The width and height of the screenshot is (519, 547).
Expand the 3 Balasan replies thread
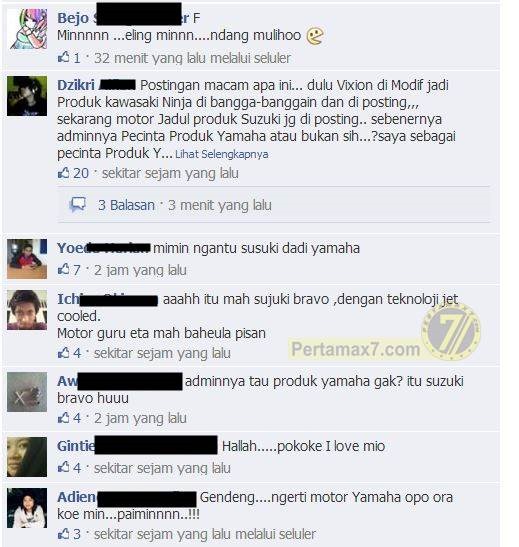coord(126,205)
